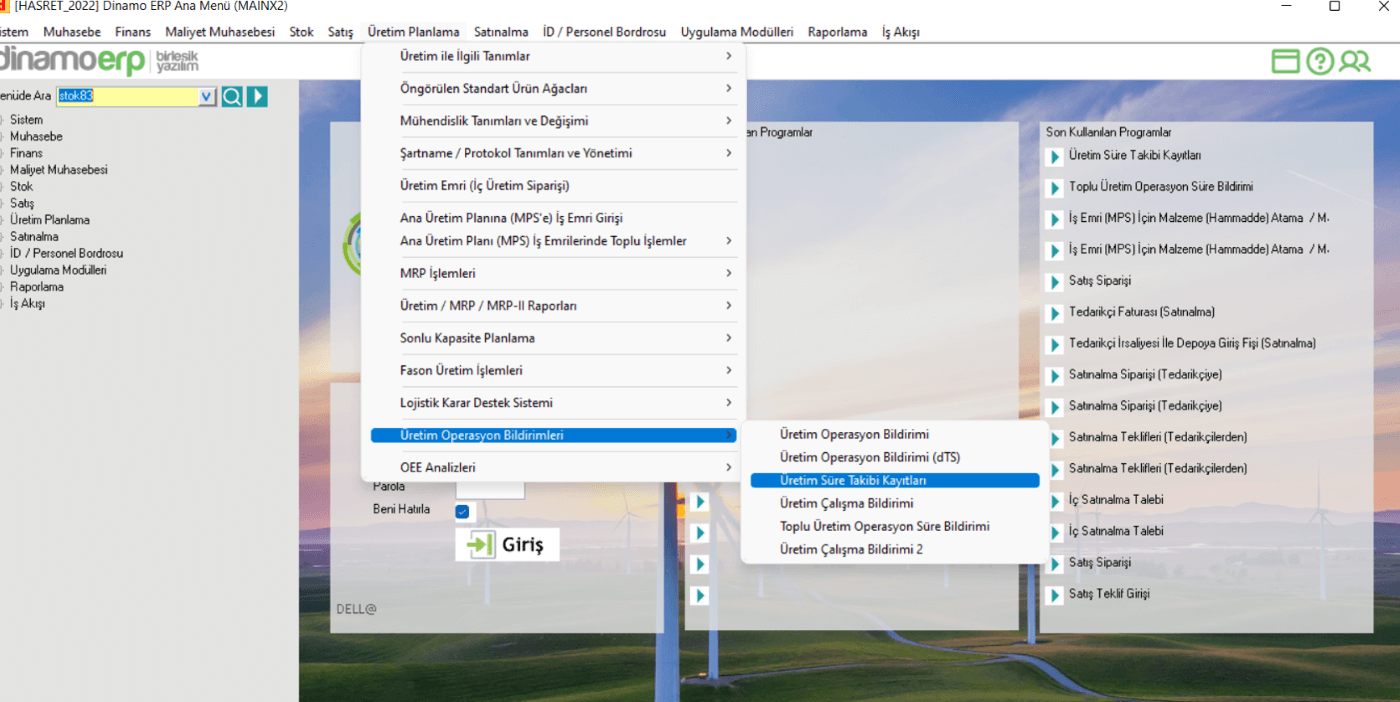Click the green users icon in the header
1400x702 pixels.
(1355, 61)
